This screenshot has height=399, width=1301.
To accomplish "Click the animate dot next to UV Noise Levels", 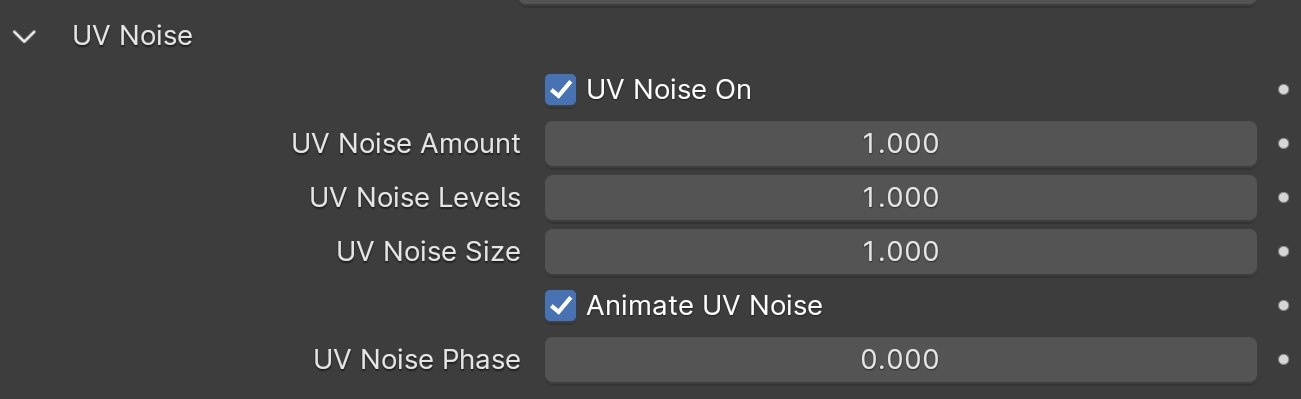I will pos(1283,198).
